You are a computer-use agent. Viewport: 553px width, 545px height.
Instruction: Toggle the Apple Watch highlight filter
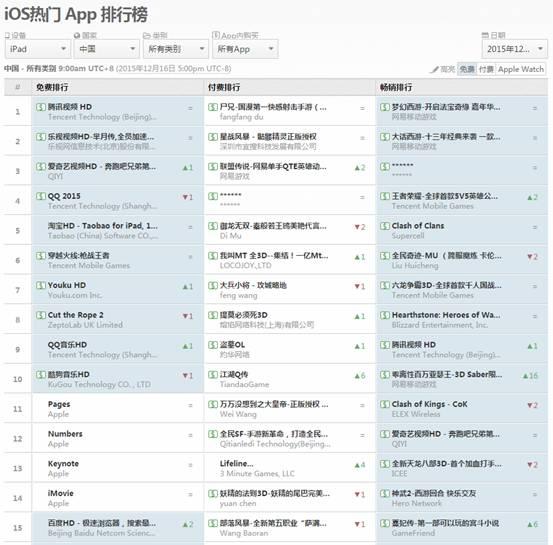521,69
